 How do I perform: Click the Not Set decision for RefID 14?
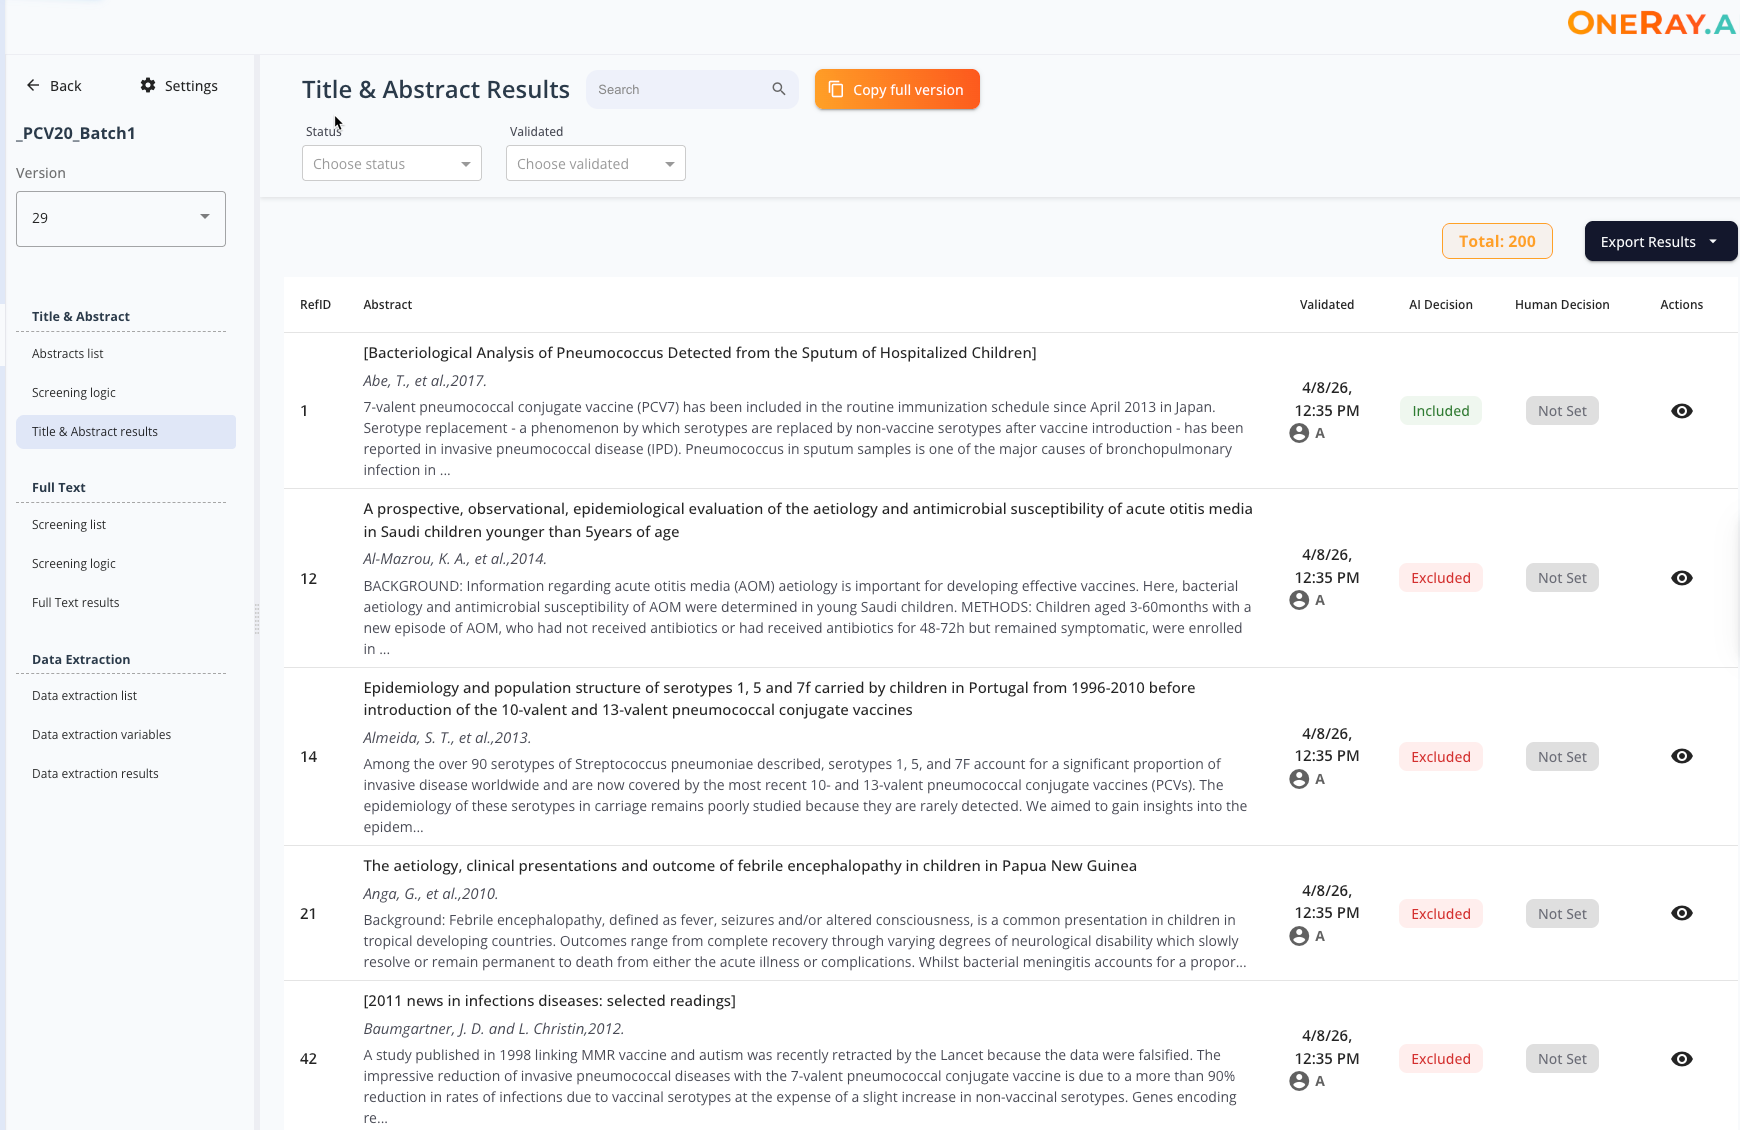pos(1562,757)
